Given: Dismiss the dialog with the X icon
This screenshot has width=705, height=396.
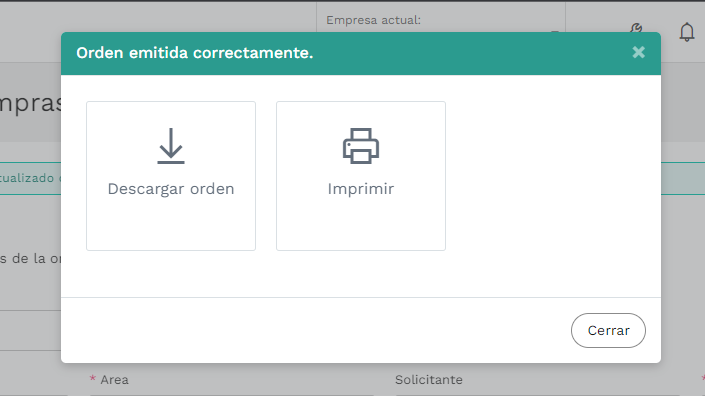Looking at the screenshot, I should point(638,53).
